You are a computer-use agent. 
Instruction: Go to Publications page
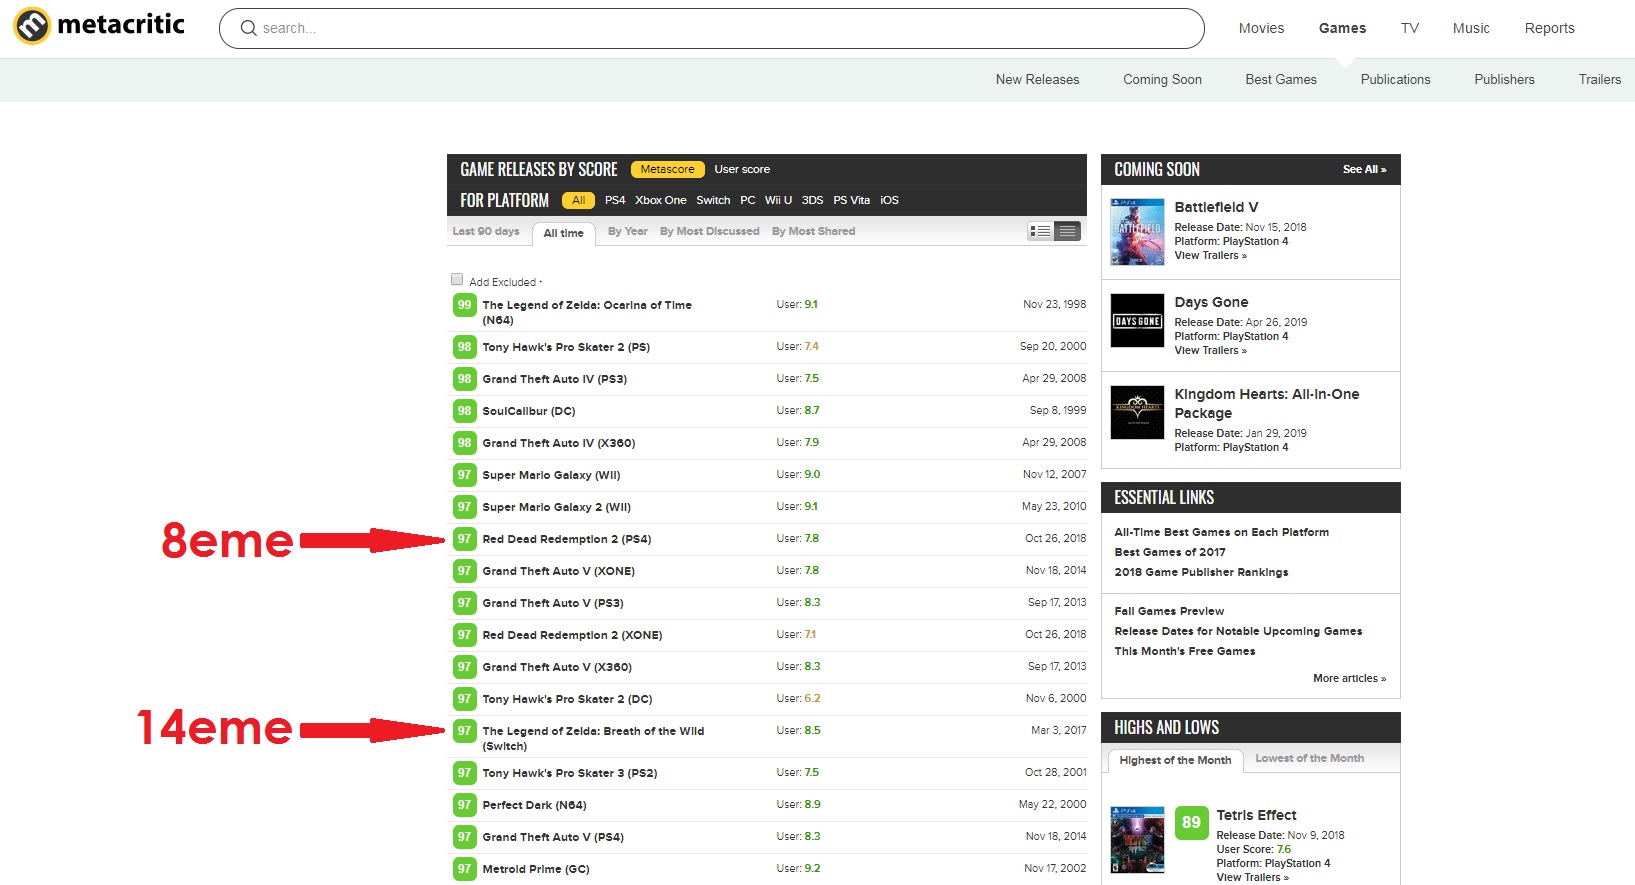click(x=1395, y=80)
